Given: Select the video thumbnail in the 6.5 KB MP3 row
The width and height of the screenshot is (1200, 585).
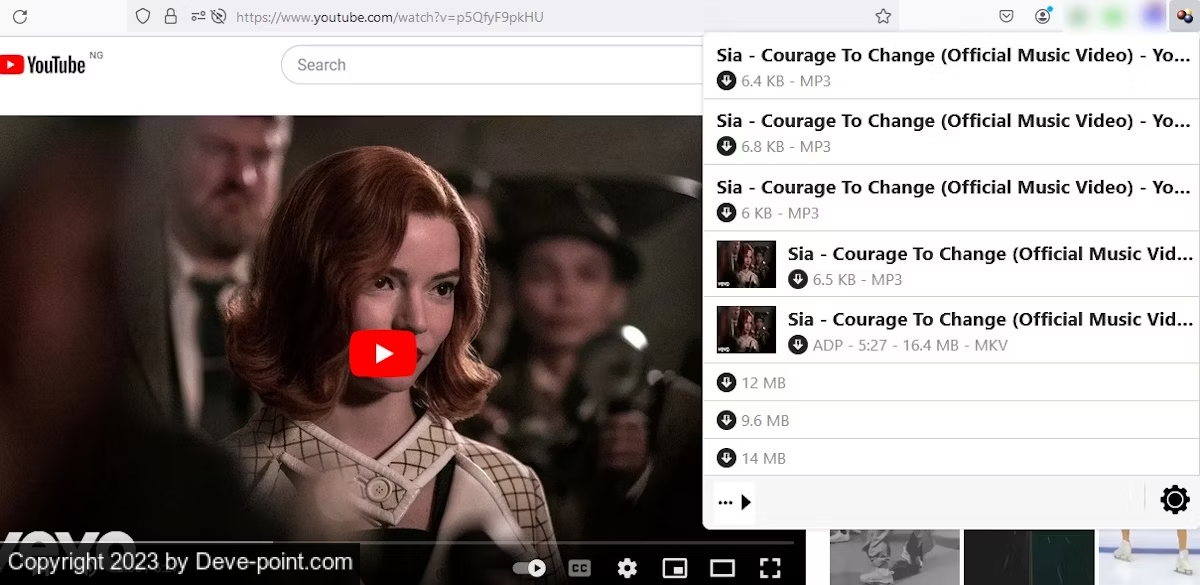Looking at the screenshot, I should [746, 264].
